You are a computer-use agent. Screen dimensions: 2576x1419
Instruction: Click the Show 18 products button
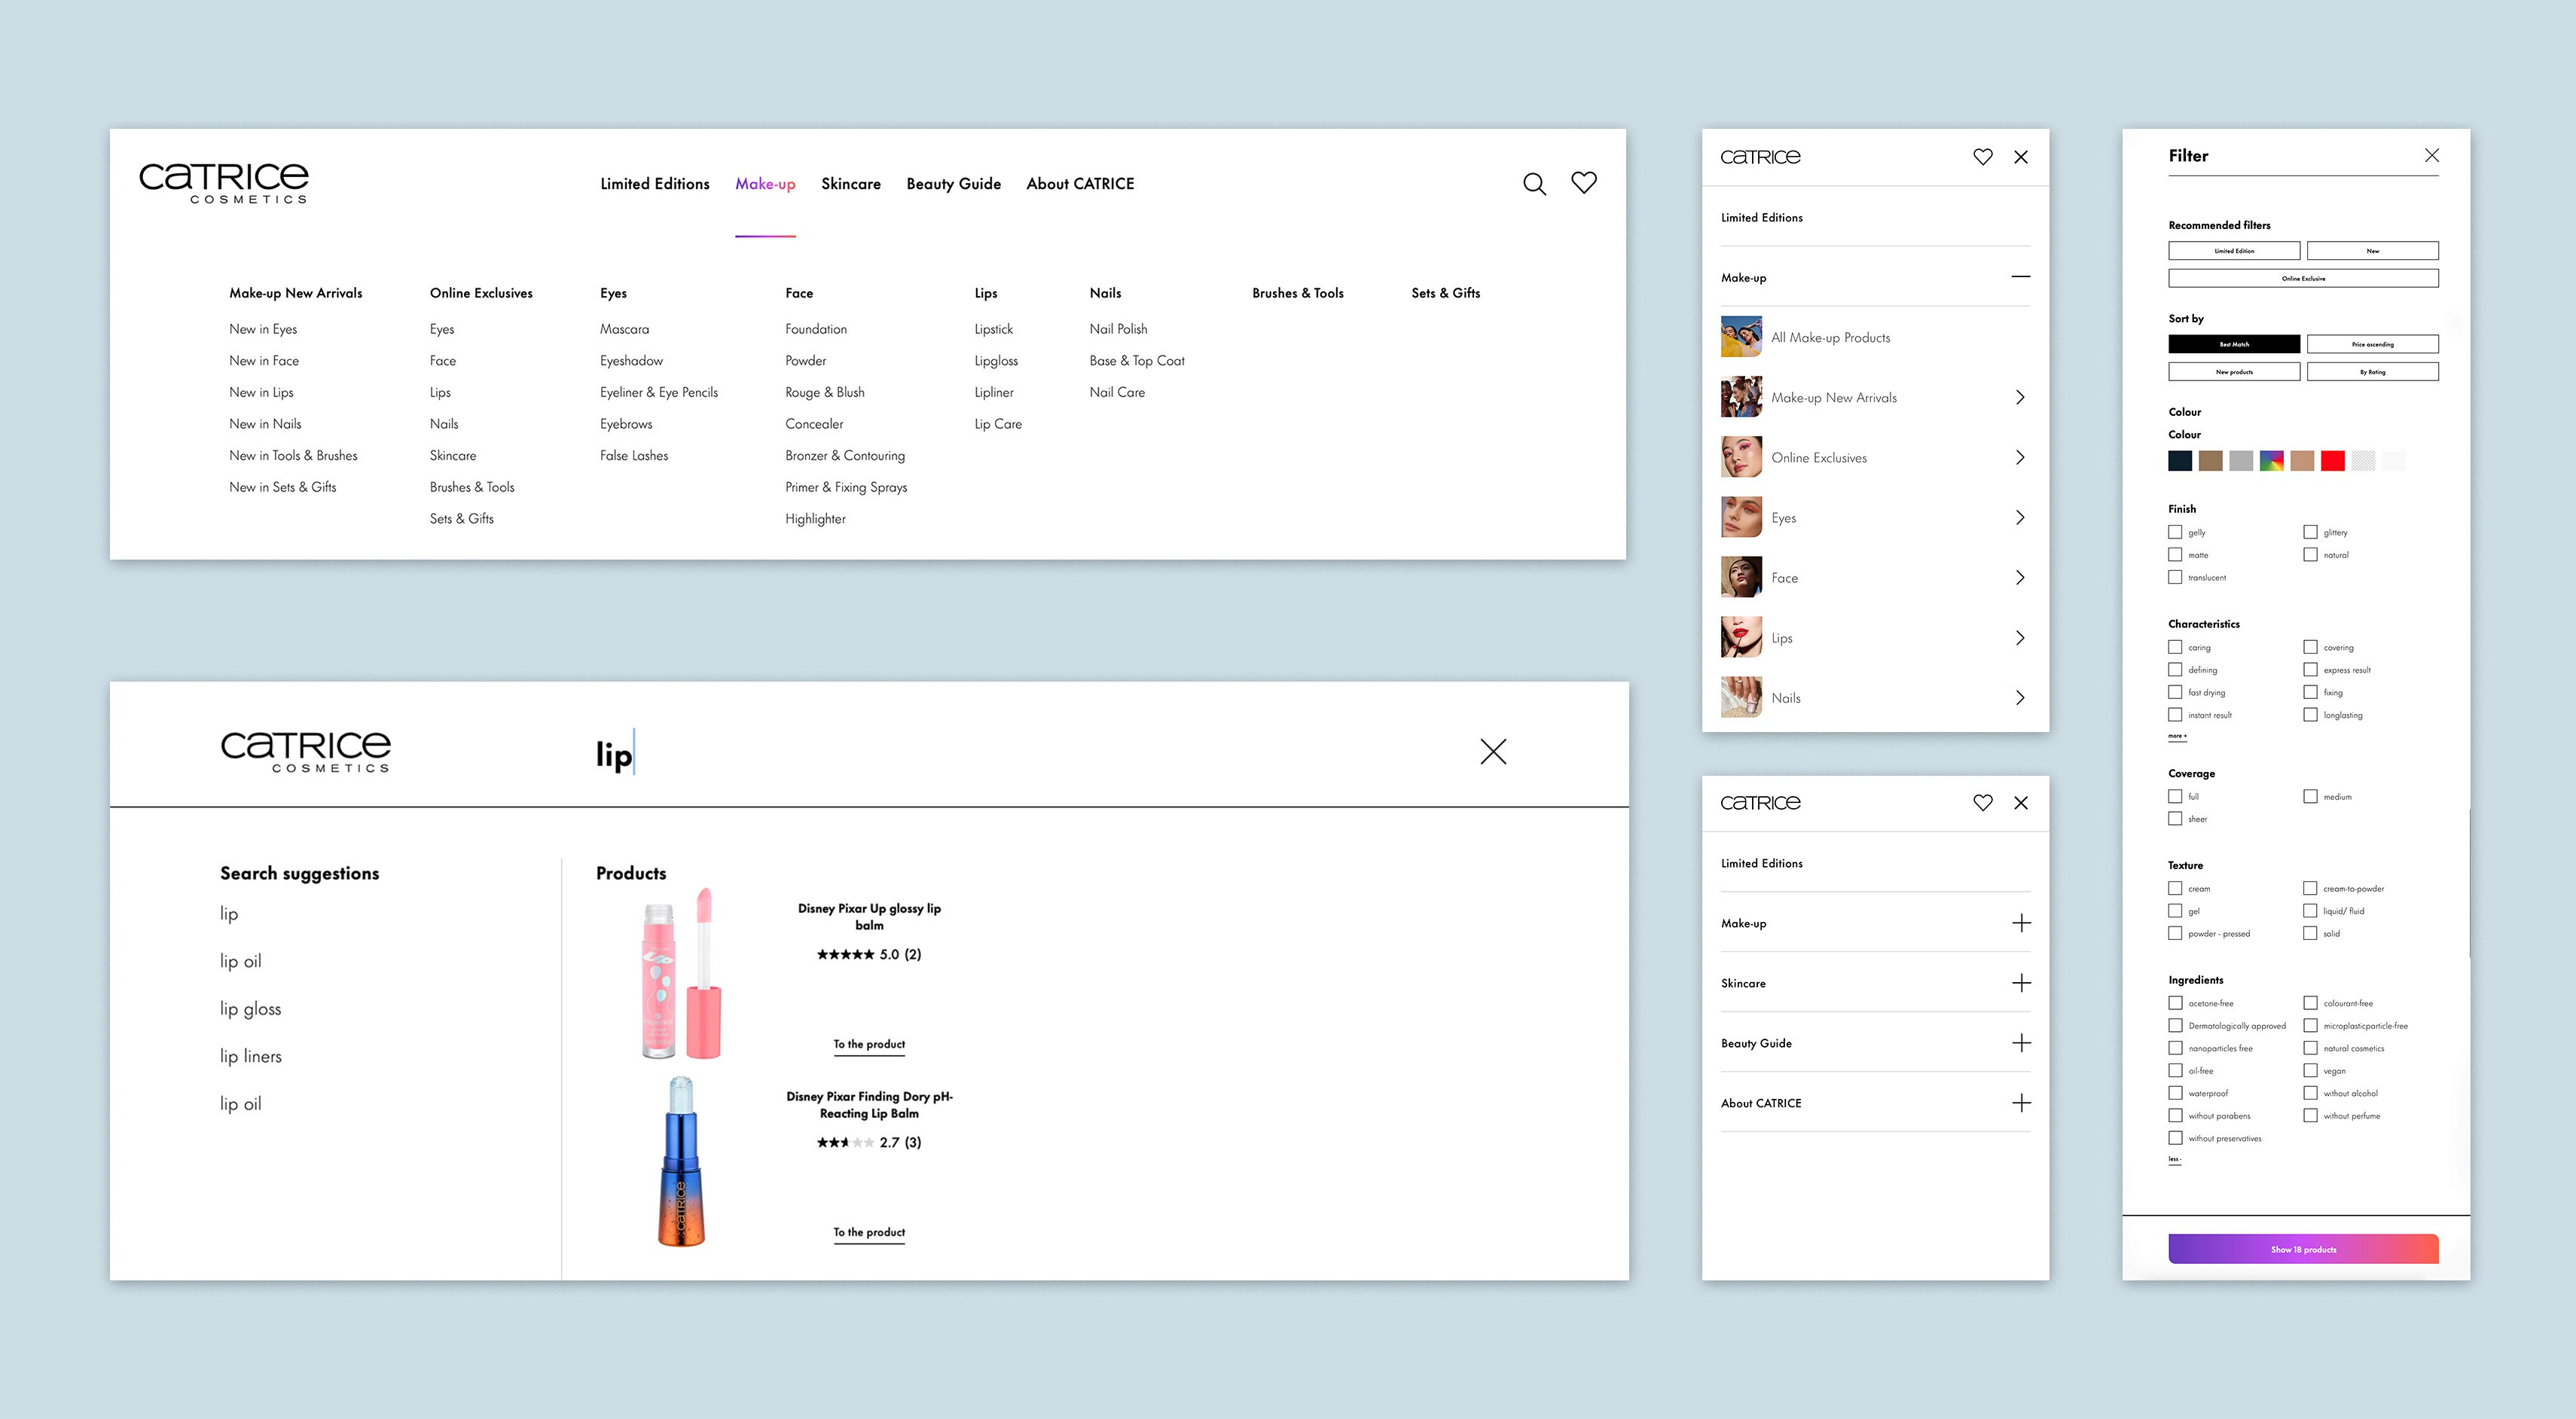(x=2303, y=1249)
